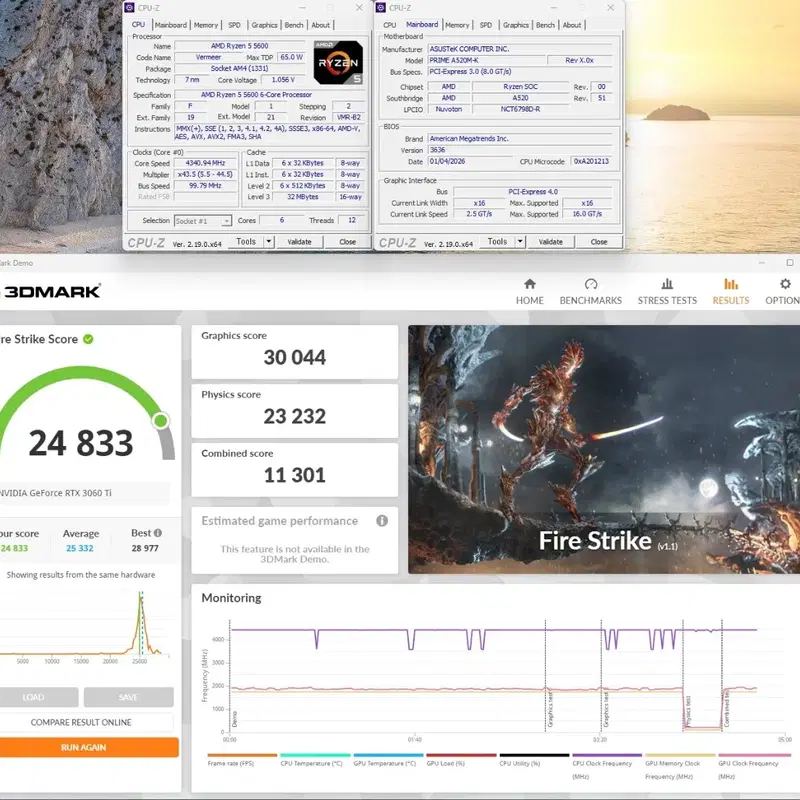Click Validate button in right CPU-Z window
800x800 pixels.
pos(551,242)
